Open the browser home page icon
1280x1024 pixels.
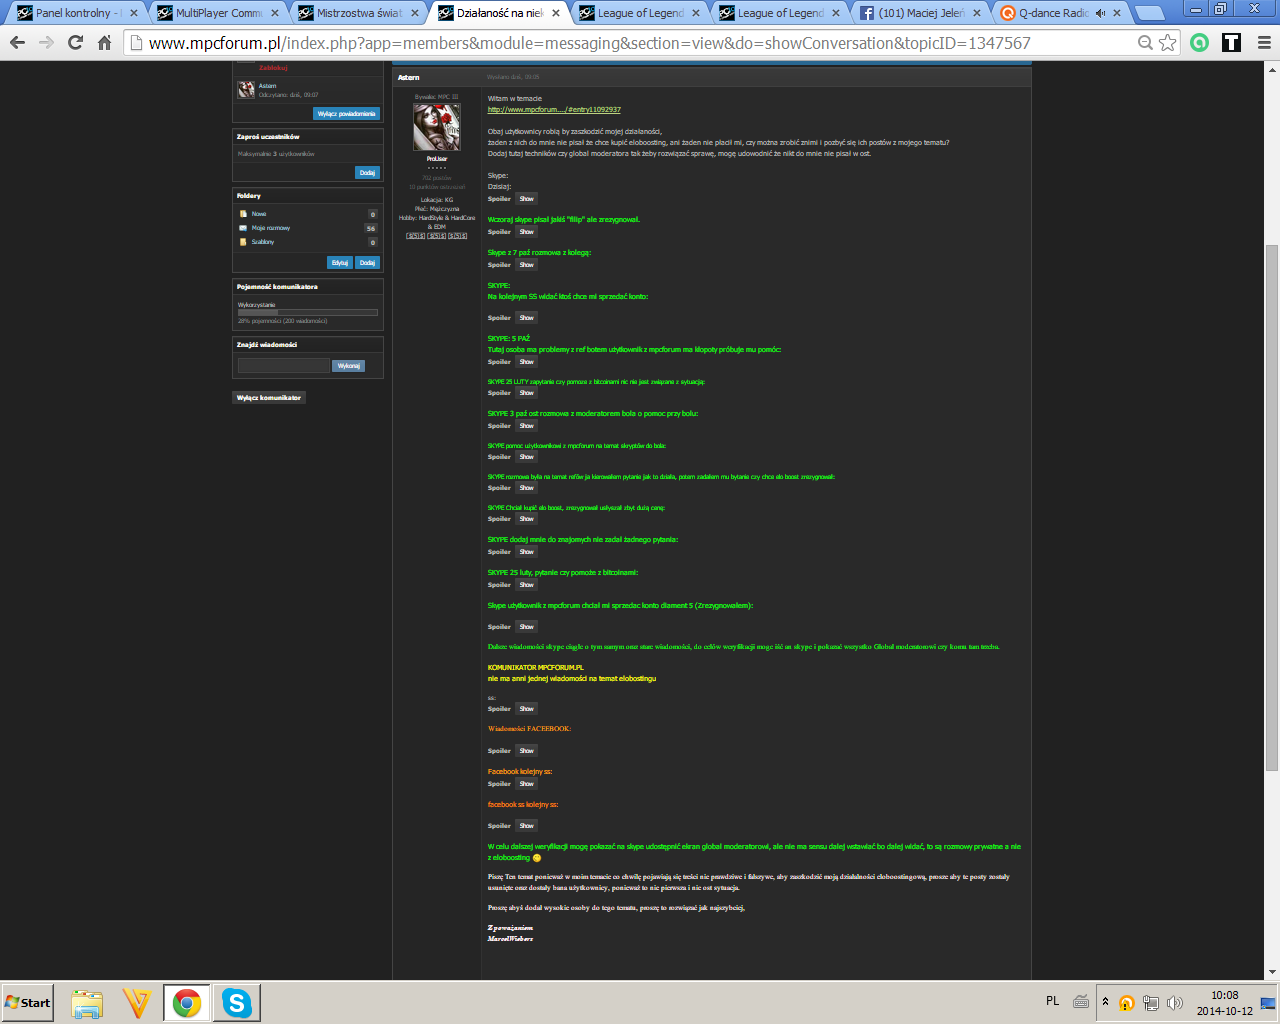point(104,43)
